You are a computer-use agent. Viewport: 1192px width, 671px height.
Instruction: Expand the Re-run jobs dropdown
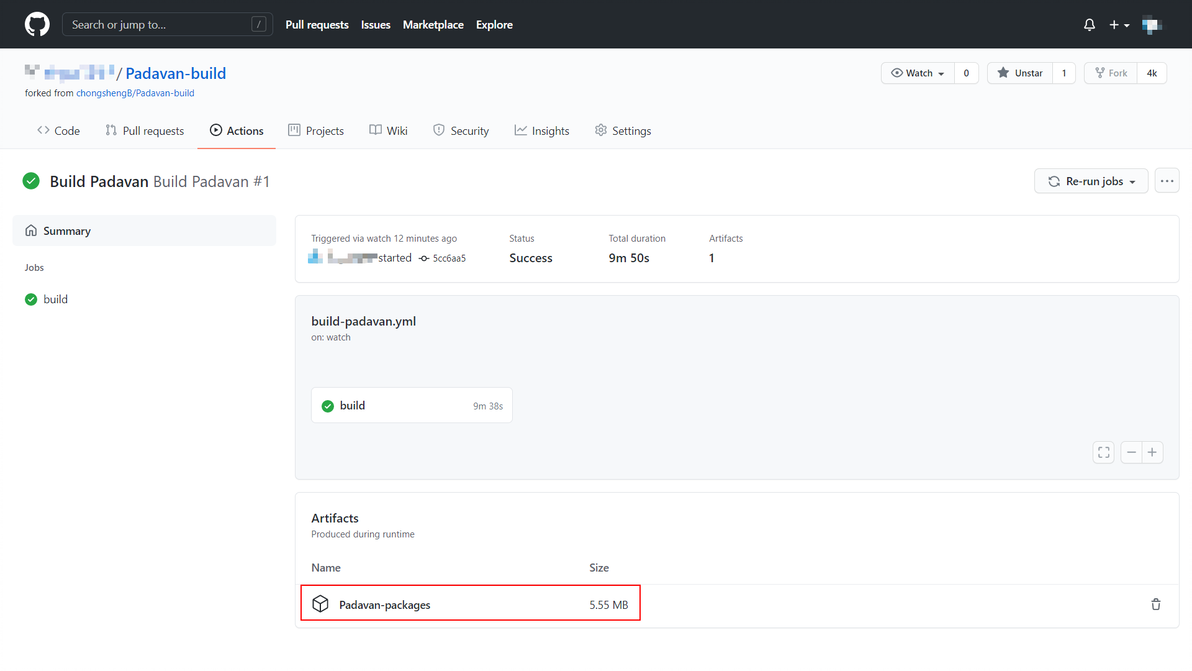1091,181
